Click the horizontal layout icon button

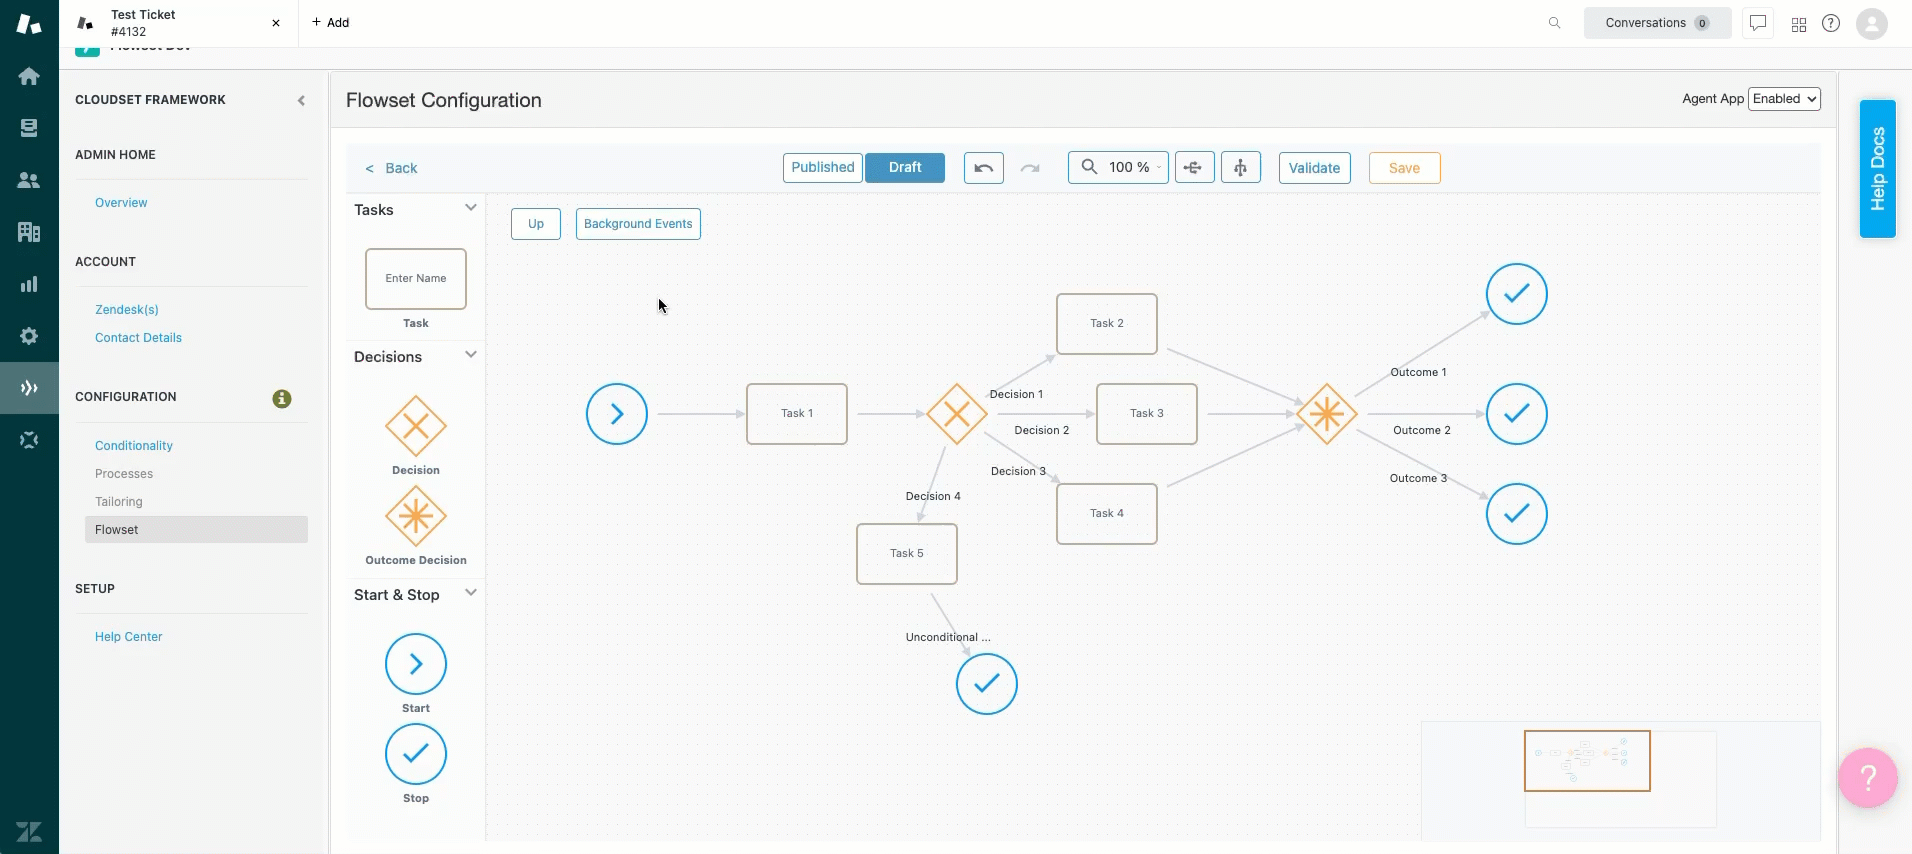[1194, 168]
